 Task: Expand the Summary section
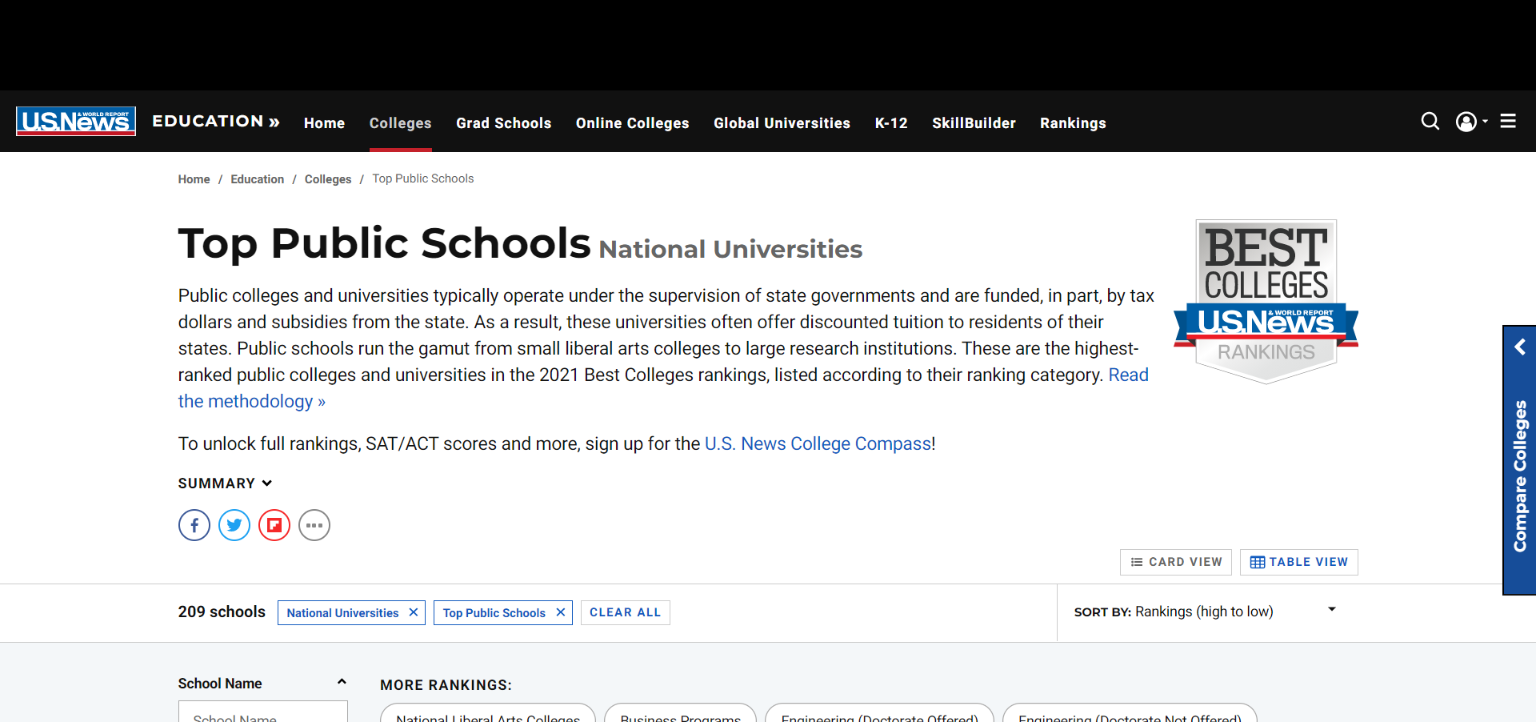point(225,483)
